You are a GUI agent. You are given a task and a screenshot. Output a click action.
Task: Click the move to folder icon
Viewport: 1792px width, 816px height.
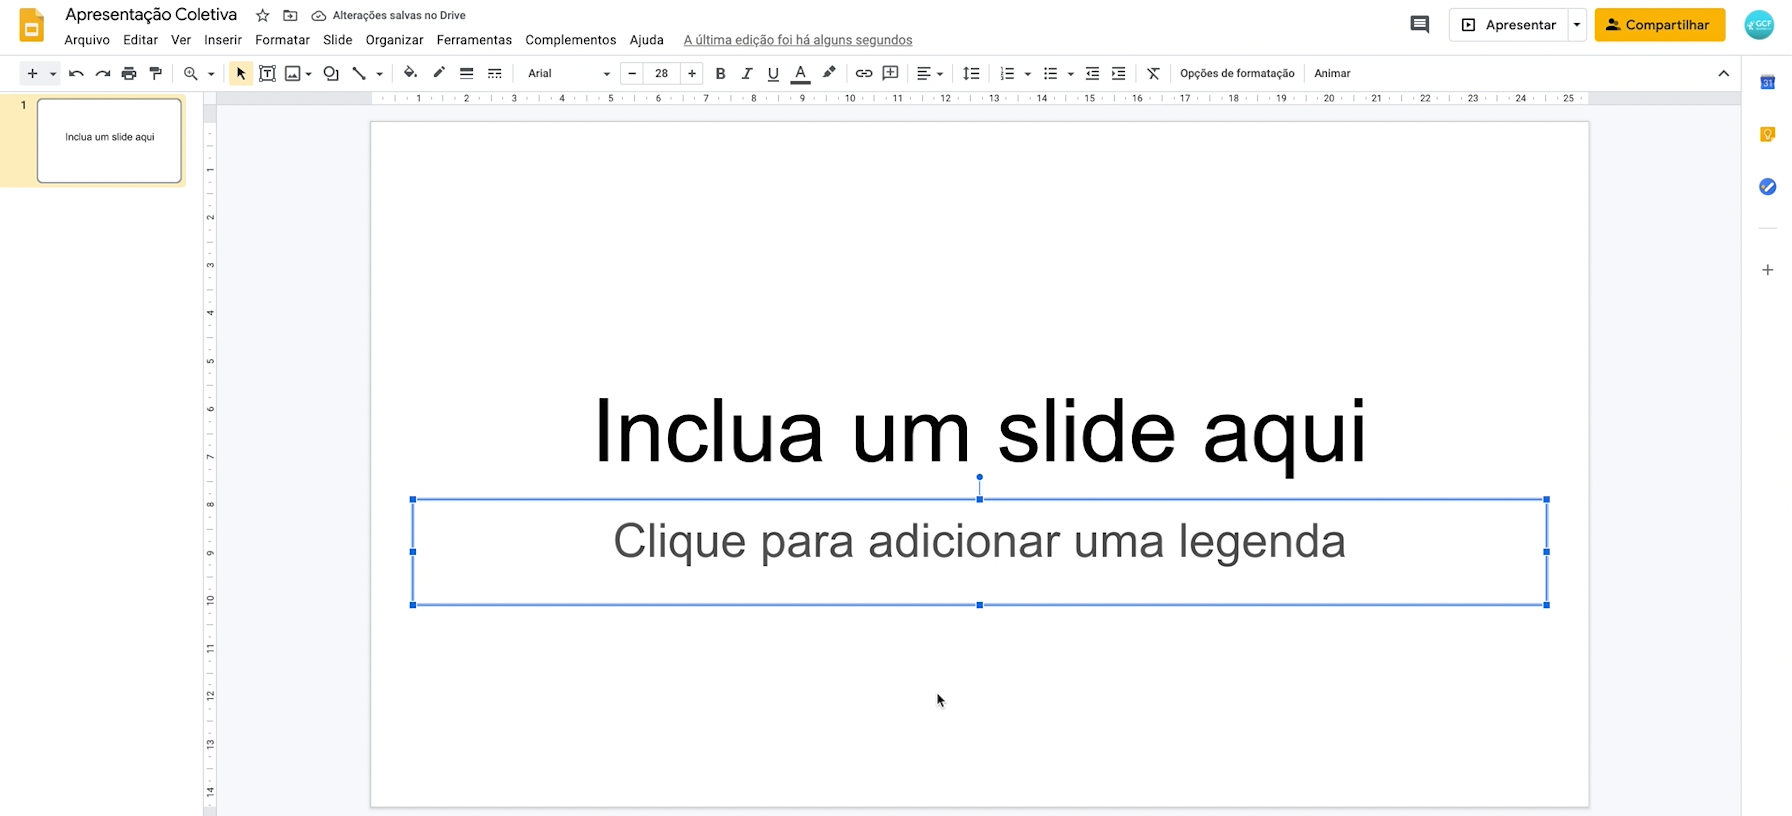pyautogui.click(x=290, y=15)
